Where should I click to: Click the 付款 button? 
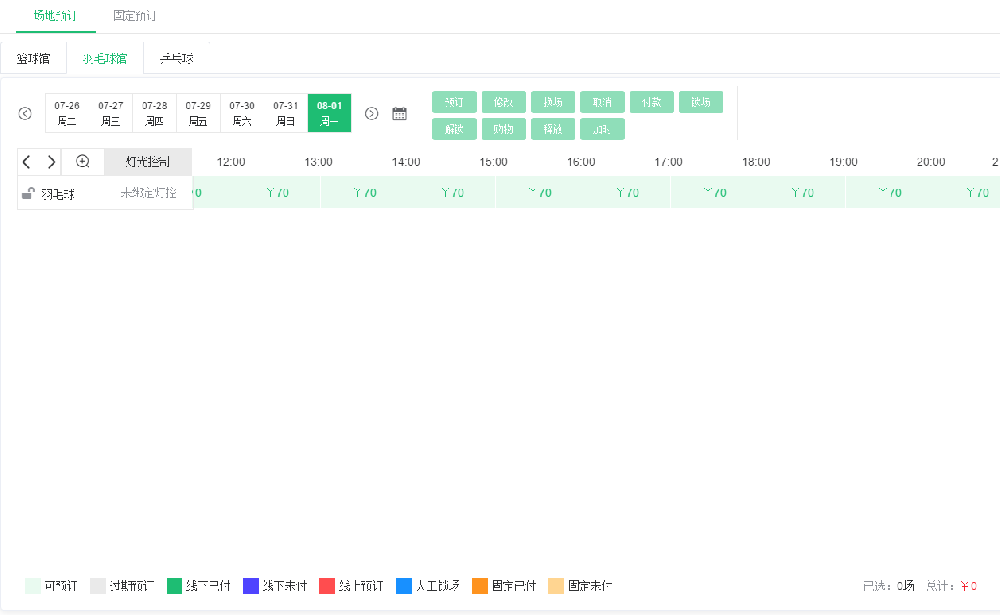(651, 102)
